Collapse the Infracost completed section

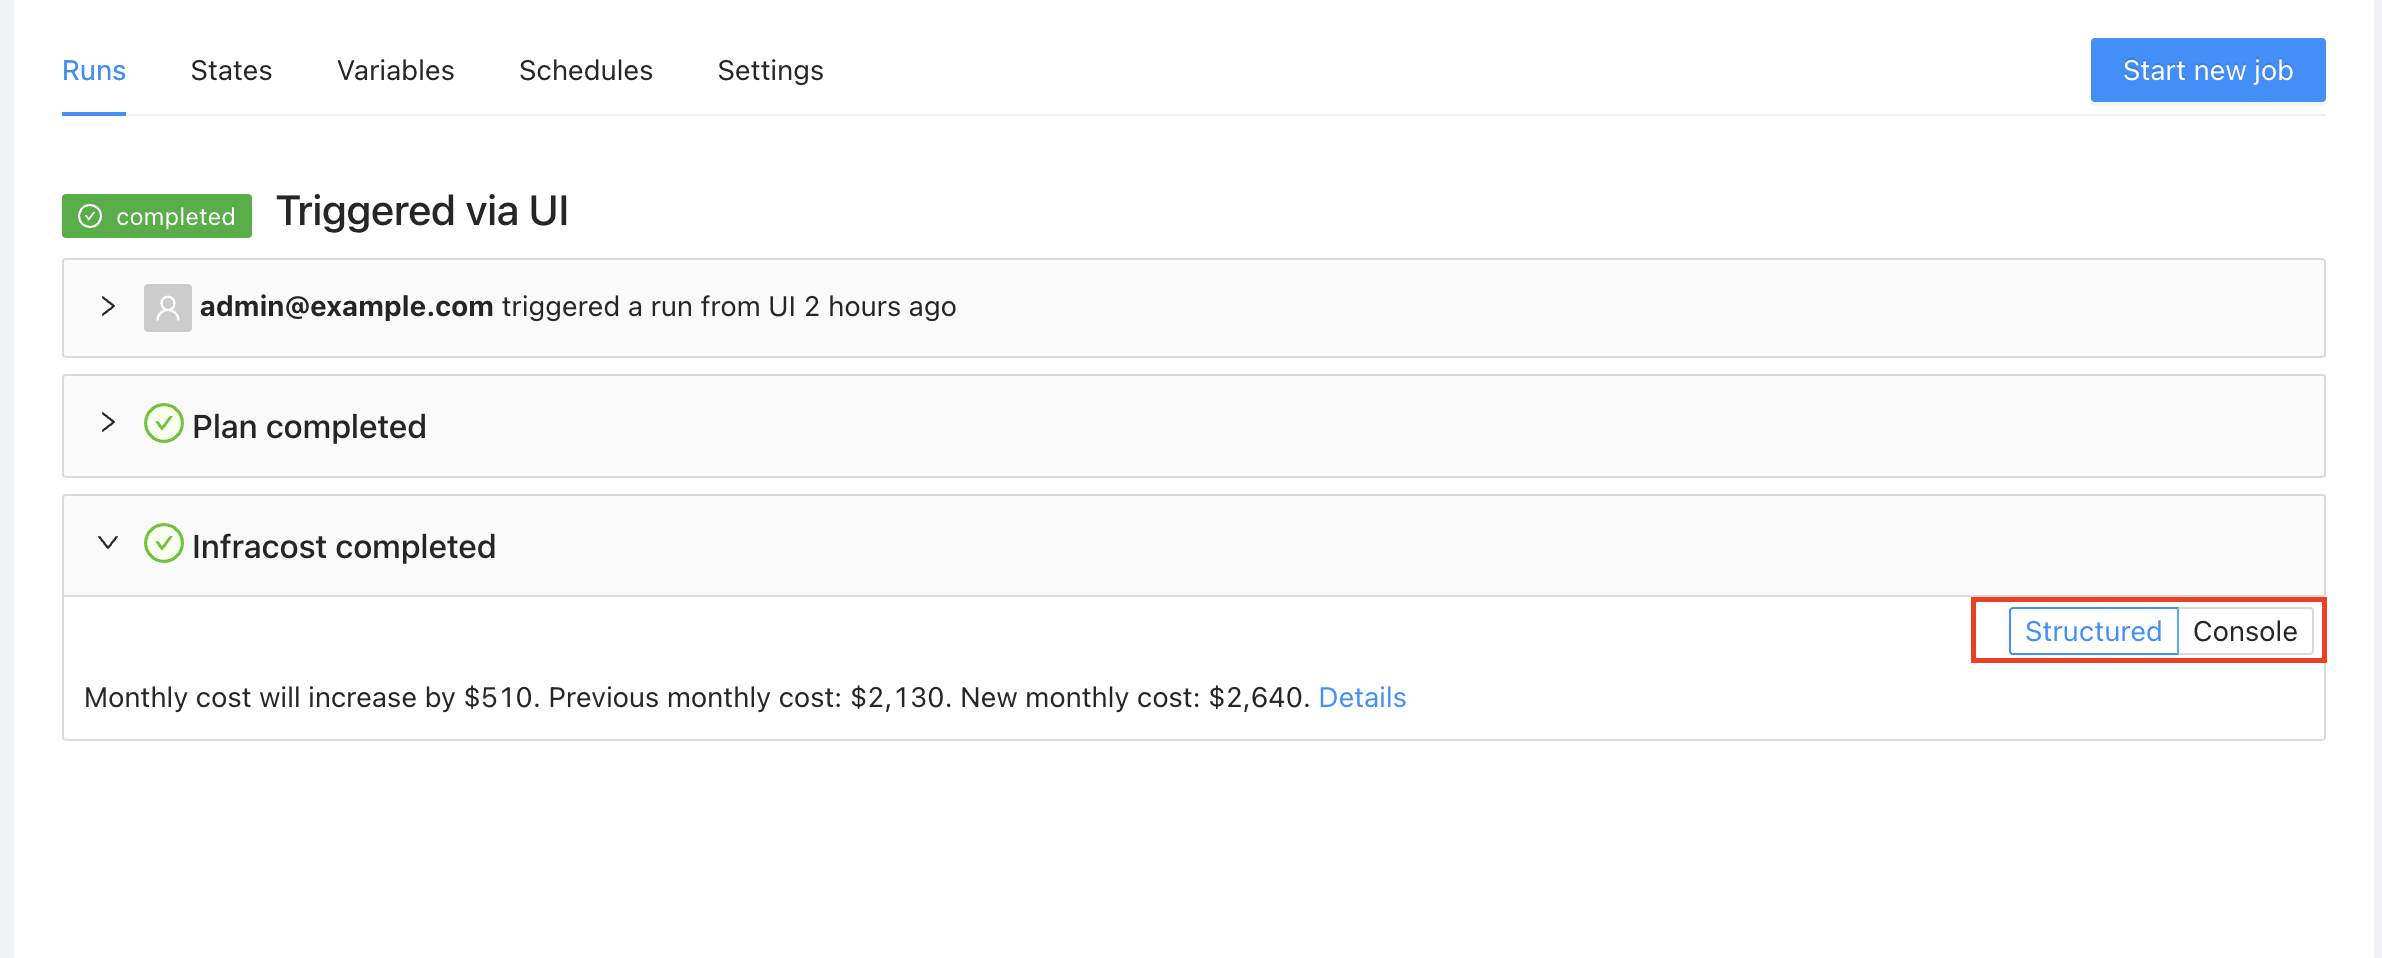click(108, 543)
